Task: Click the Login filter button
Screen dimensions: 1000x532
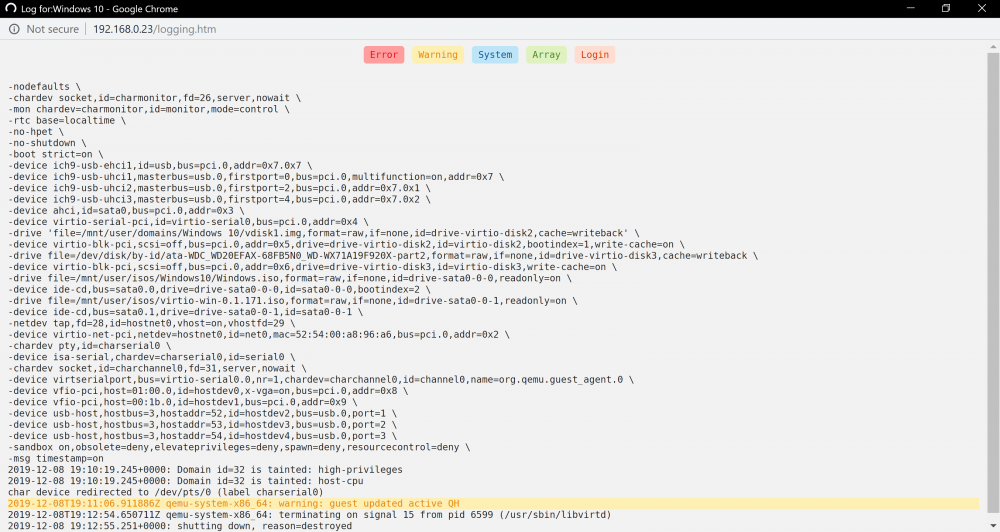Action: 594,55
